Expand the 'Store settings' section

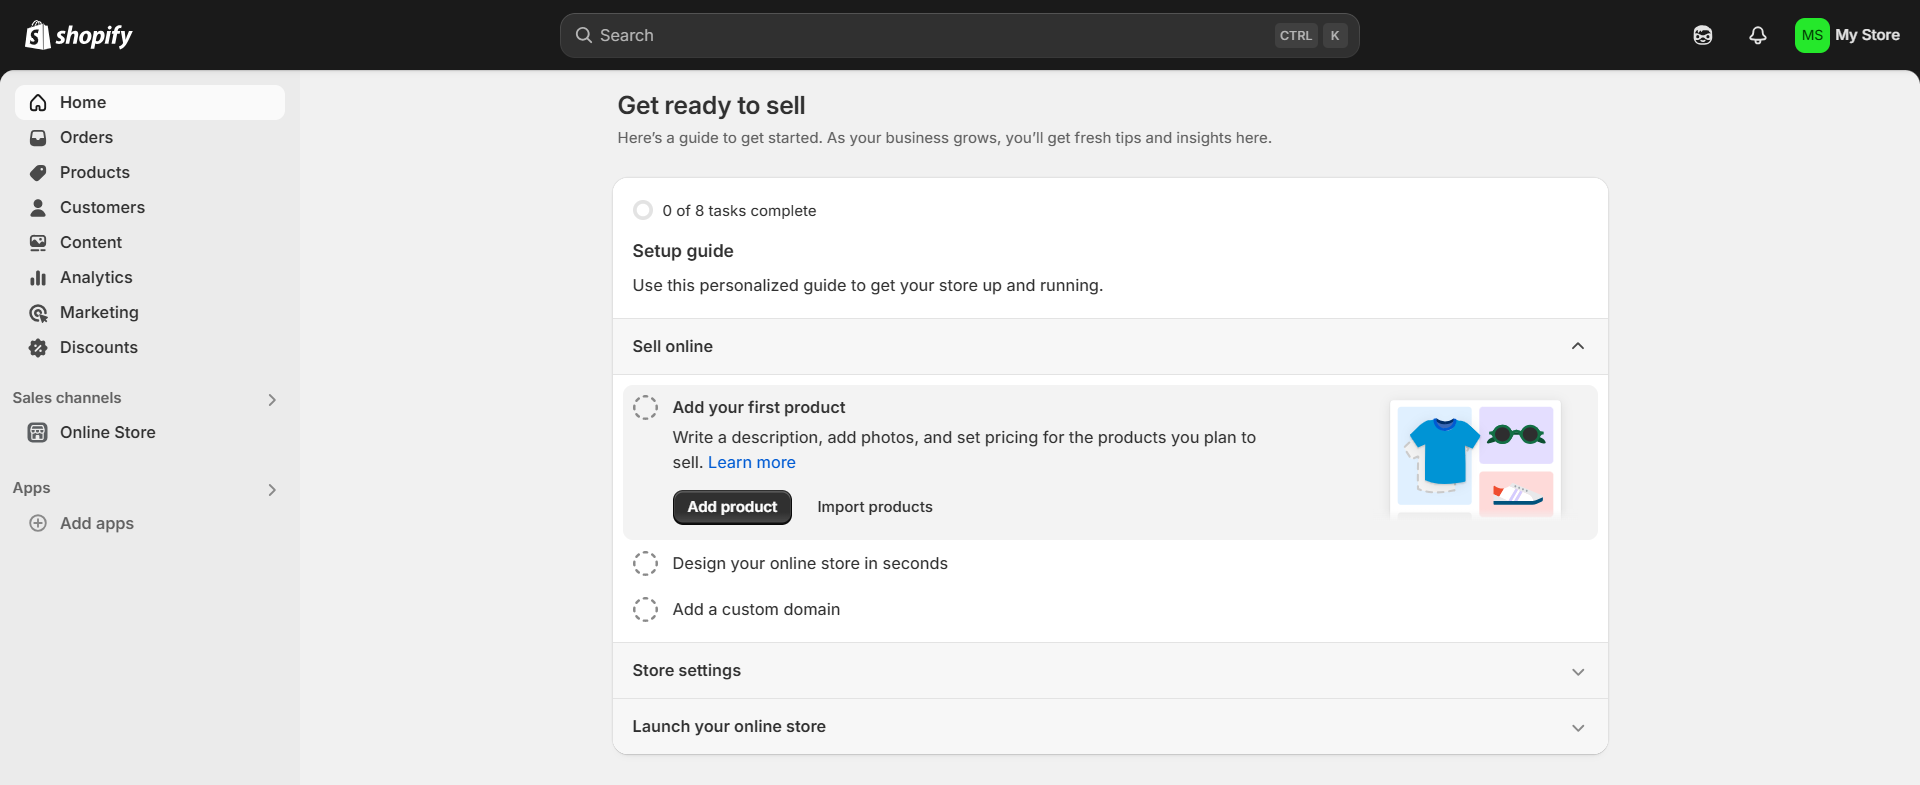click(x=1578, y=671)
